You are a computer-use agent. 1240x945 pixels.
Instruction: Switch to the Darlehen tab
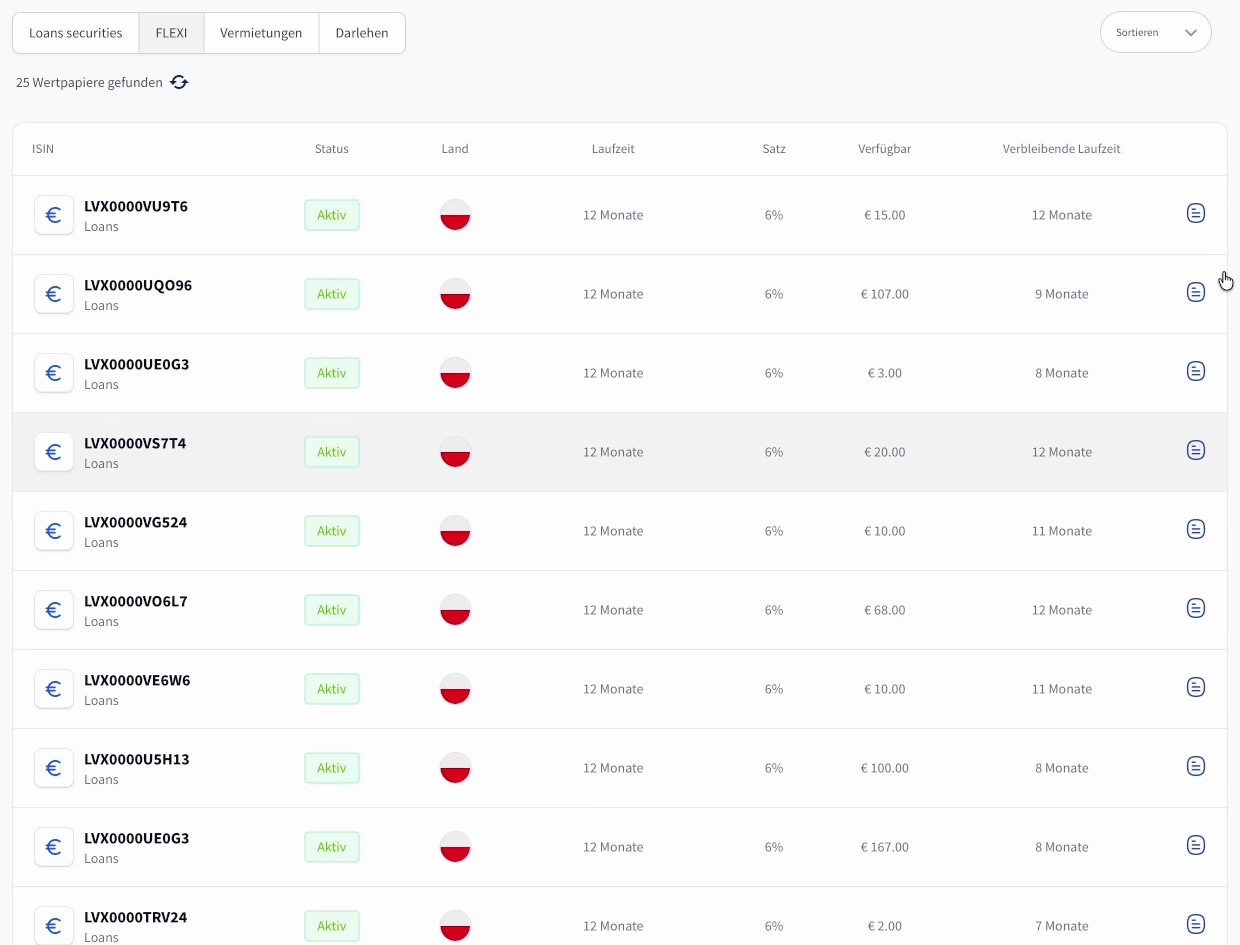click(362, 33)
